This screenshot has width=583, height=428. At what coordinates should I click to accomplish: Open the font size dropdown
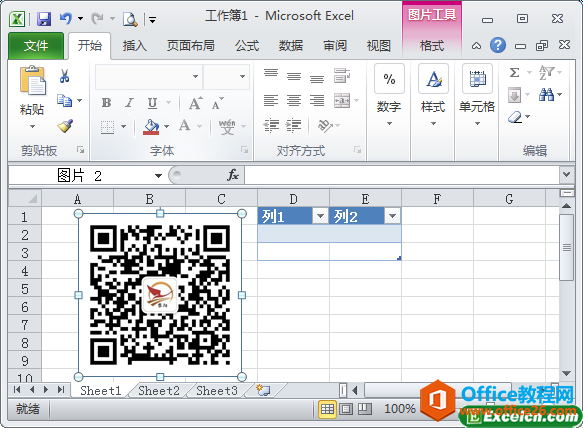coord(242,77)
